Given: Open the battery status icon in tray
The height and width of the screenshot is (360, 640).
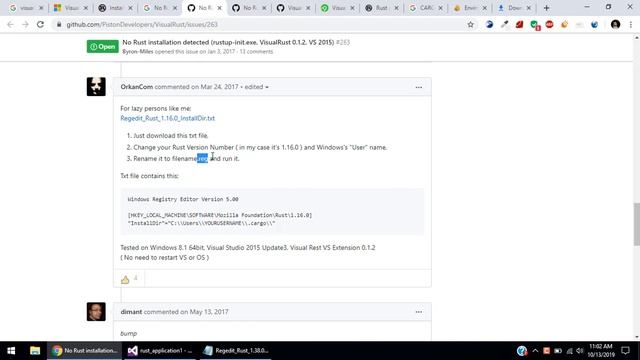Looking at the screenshot, I should (558, 351).
